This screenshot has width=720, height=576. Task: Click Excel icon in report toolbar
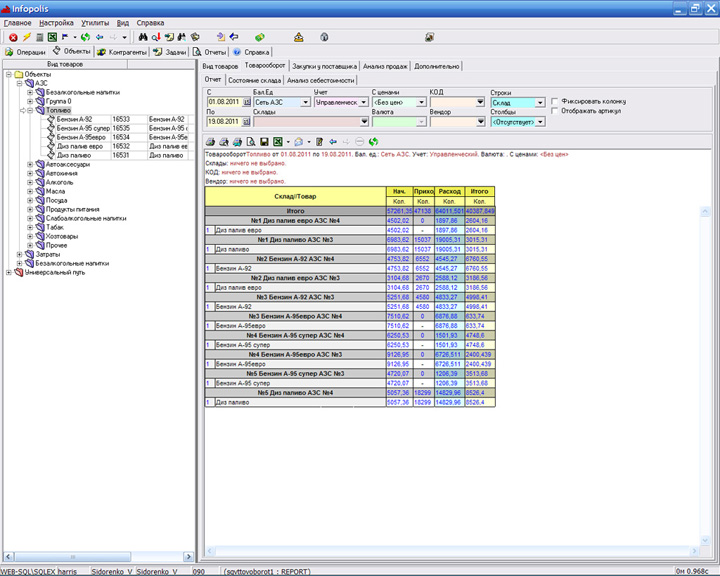tap(277, 142)
